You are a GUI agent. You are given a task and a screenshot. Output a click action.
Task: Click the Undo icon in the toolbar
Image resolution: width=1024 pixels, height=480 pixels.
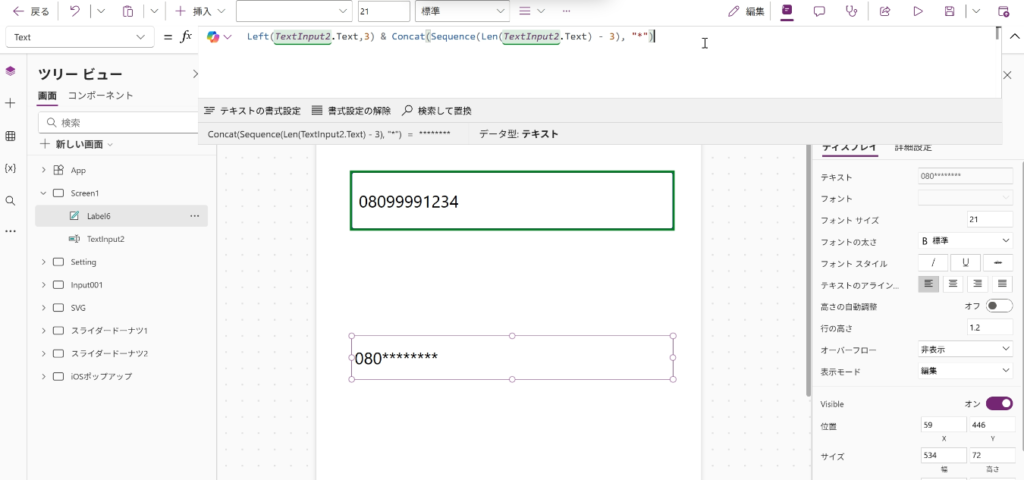(x=74, y=12)
